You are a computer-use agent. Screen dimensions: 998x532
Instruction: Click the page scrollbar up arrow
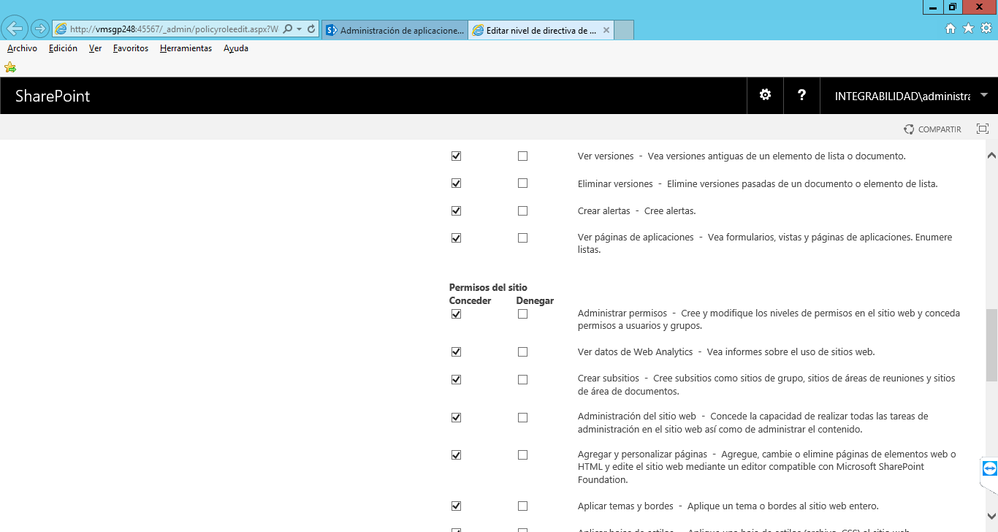(x=991, y=155)
